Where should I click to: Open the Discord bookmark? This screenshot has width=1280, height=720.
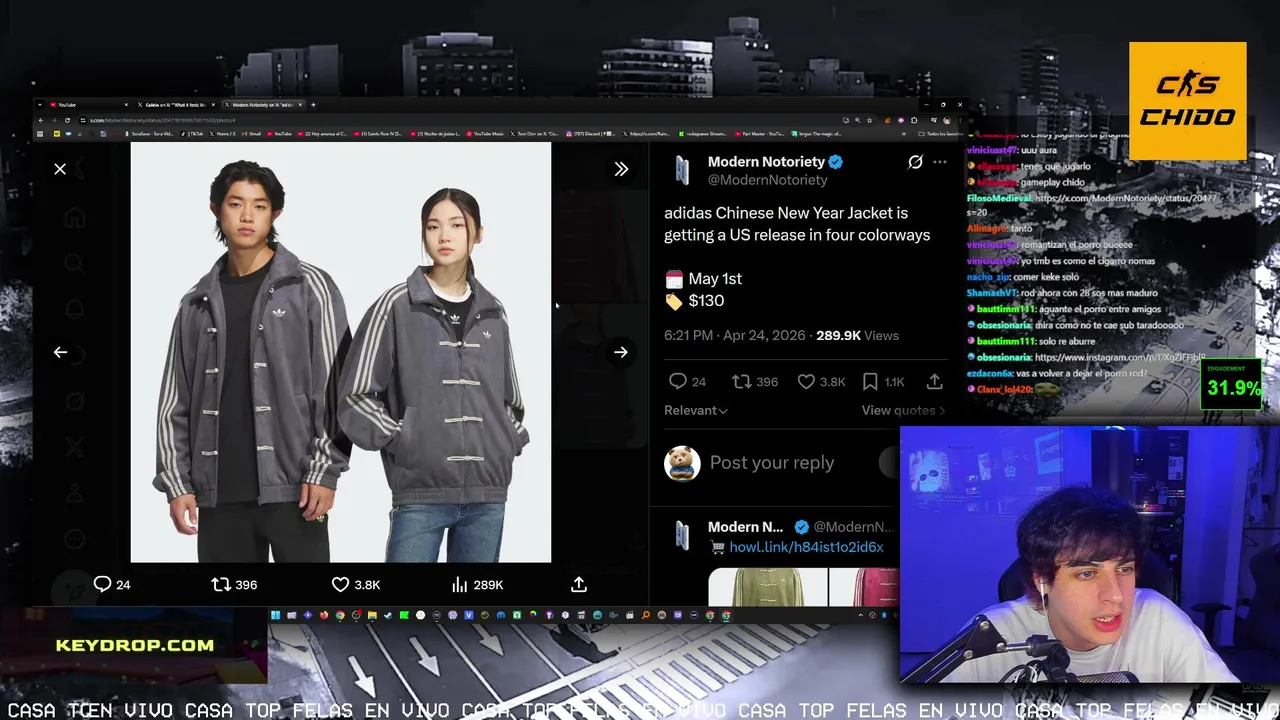tap(590, 133)
